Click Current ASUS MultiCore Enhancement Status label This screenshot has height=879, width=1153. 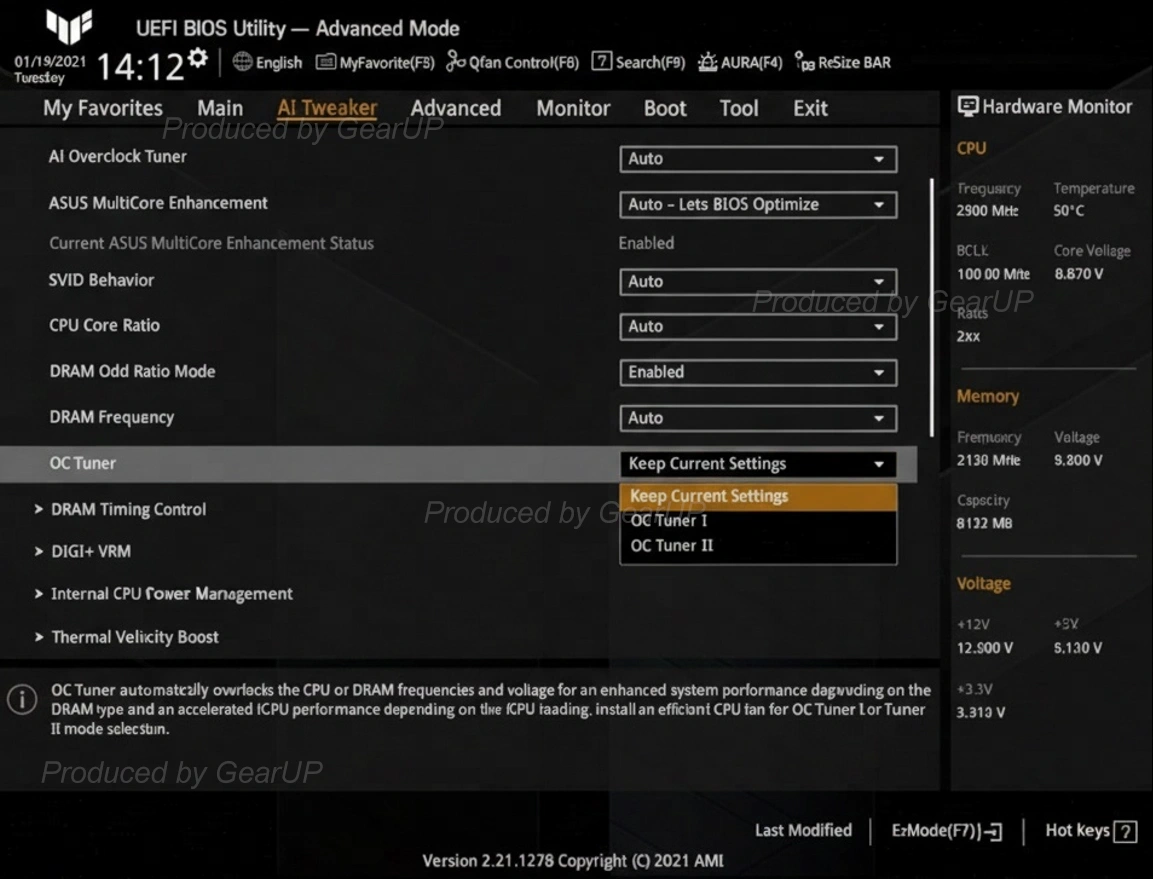pos(212,243)
